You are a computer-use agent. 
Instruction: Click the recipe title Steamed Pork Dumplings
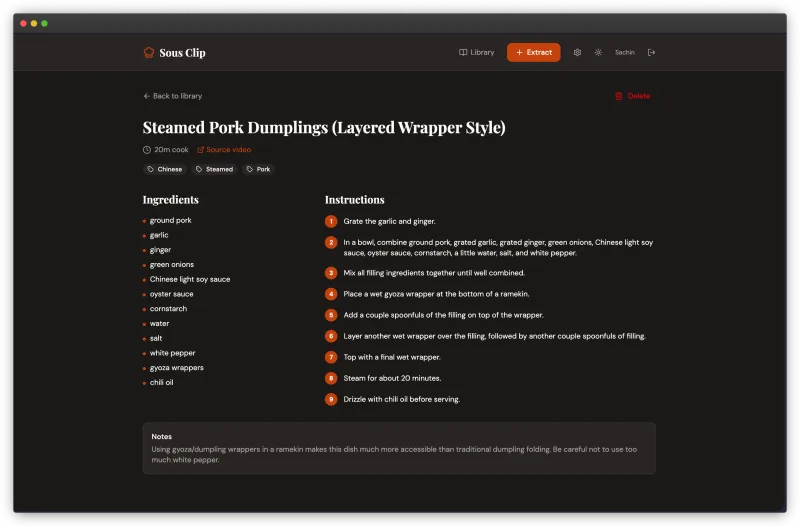[324, 127]
